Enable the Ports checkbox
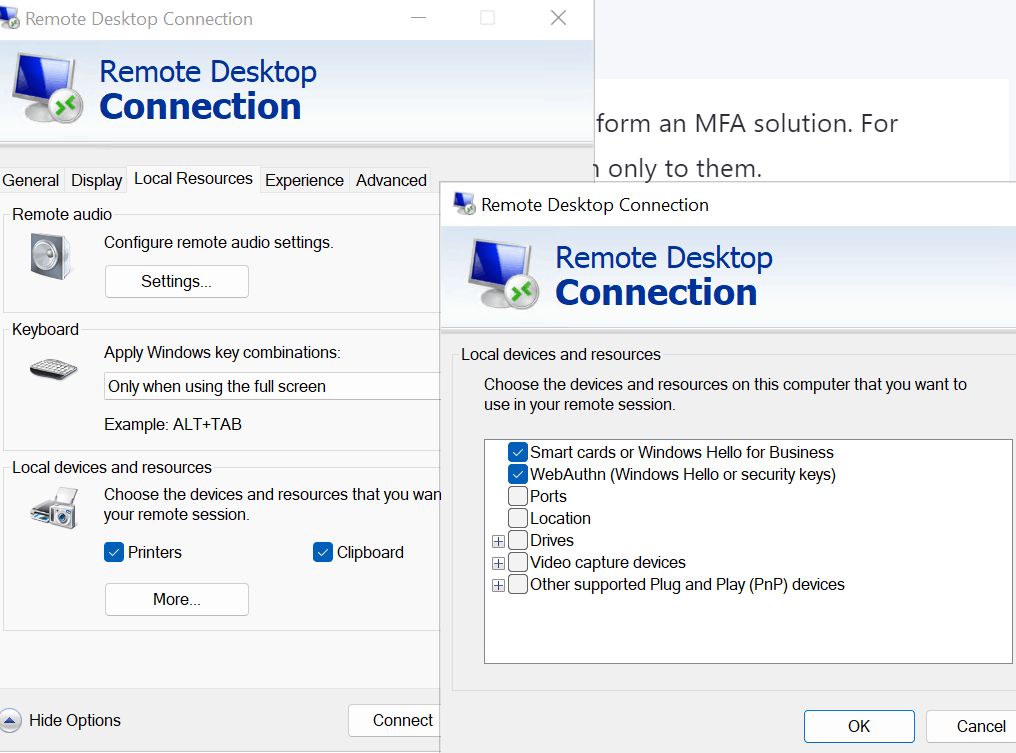Viewport: 1016px width, 753px height. [518, 496]
